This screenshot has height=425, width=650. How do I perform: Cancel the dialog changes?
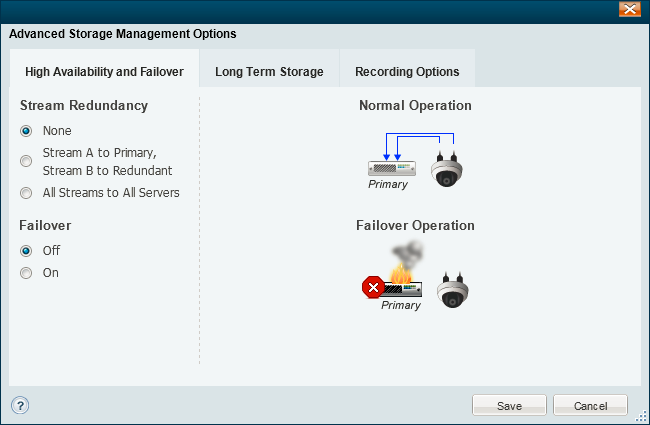coord(590,405)
